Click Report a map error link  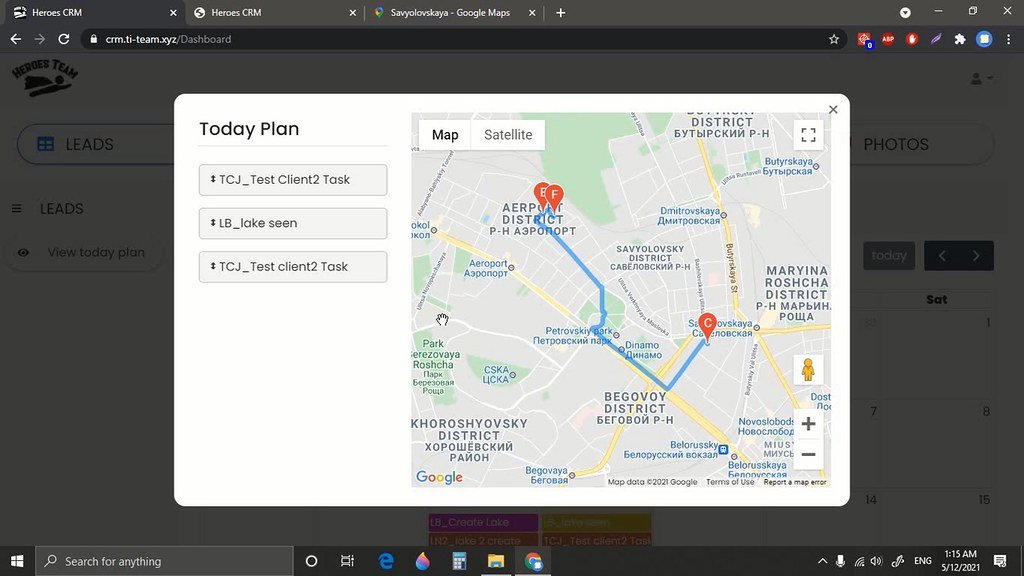pyautogui.click(x=795, y=482)
